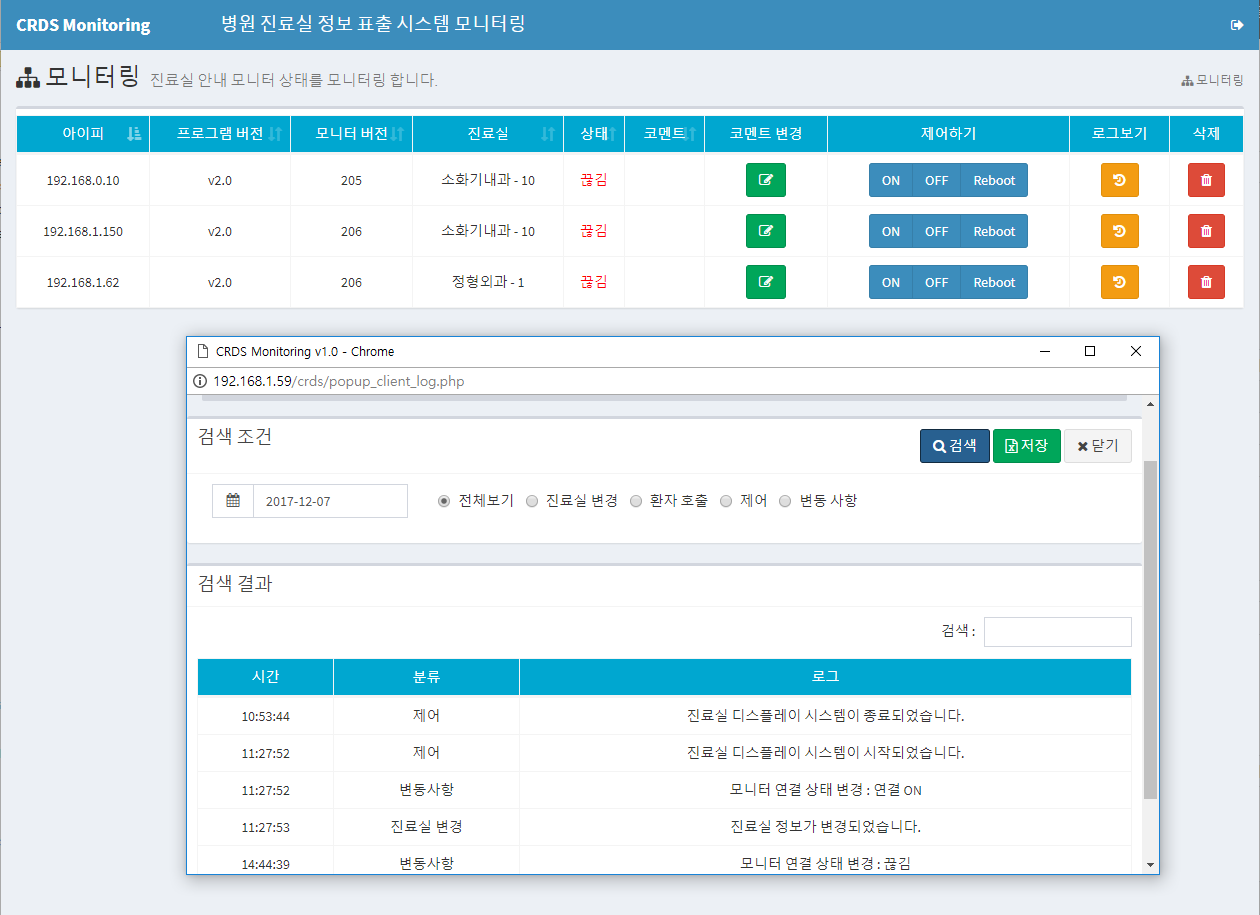Viewport: 1260px width, 915px height.
Task: Click the 검색 search button in popup
Action: click(x=955, y=446)
